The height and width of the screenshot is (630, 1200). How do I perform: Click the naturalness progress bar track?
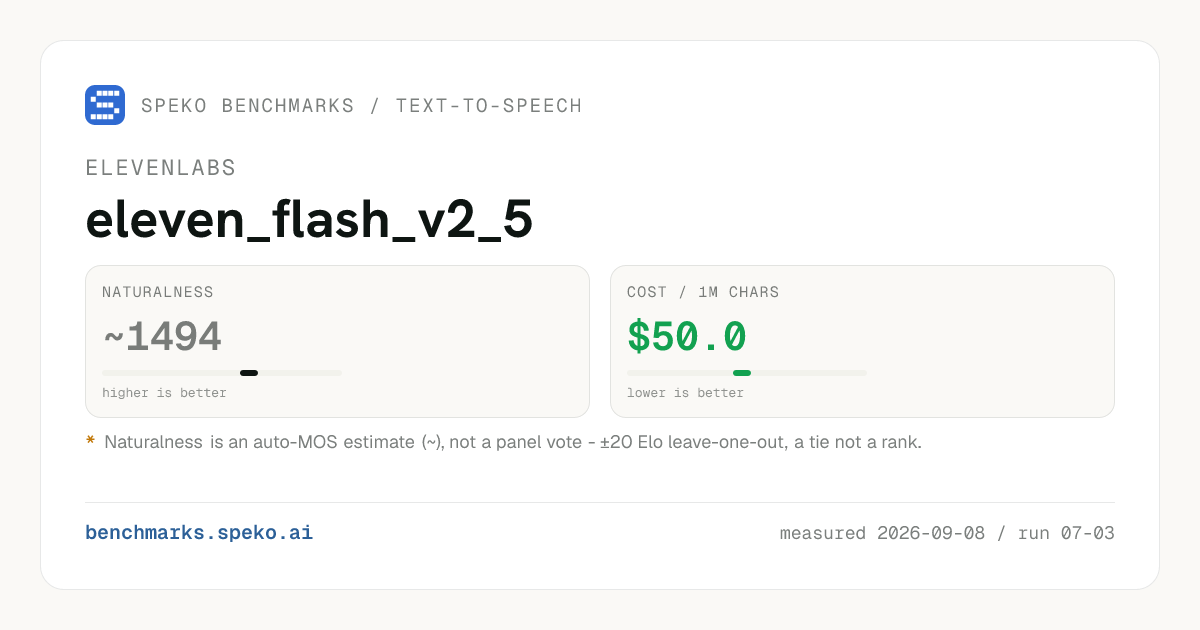tap(222, 373)
